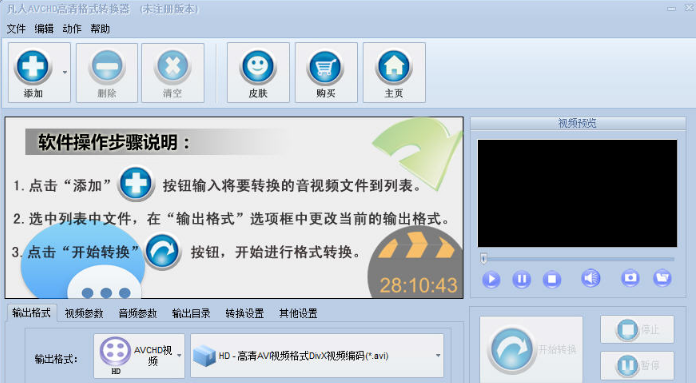Pause the preview player
Viewport: 696px width, 383px height.
(x=522, y=280)
